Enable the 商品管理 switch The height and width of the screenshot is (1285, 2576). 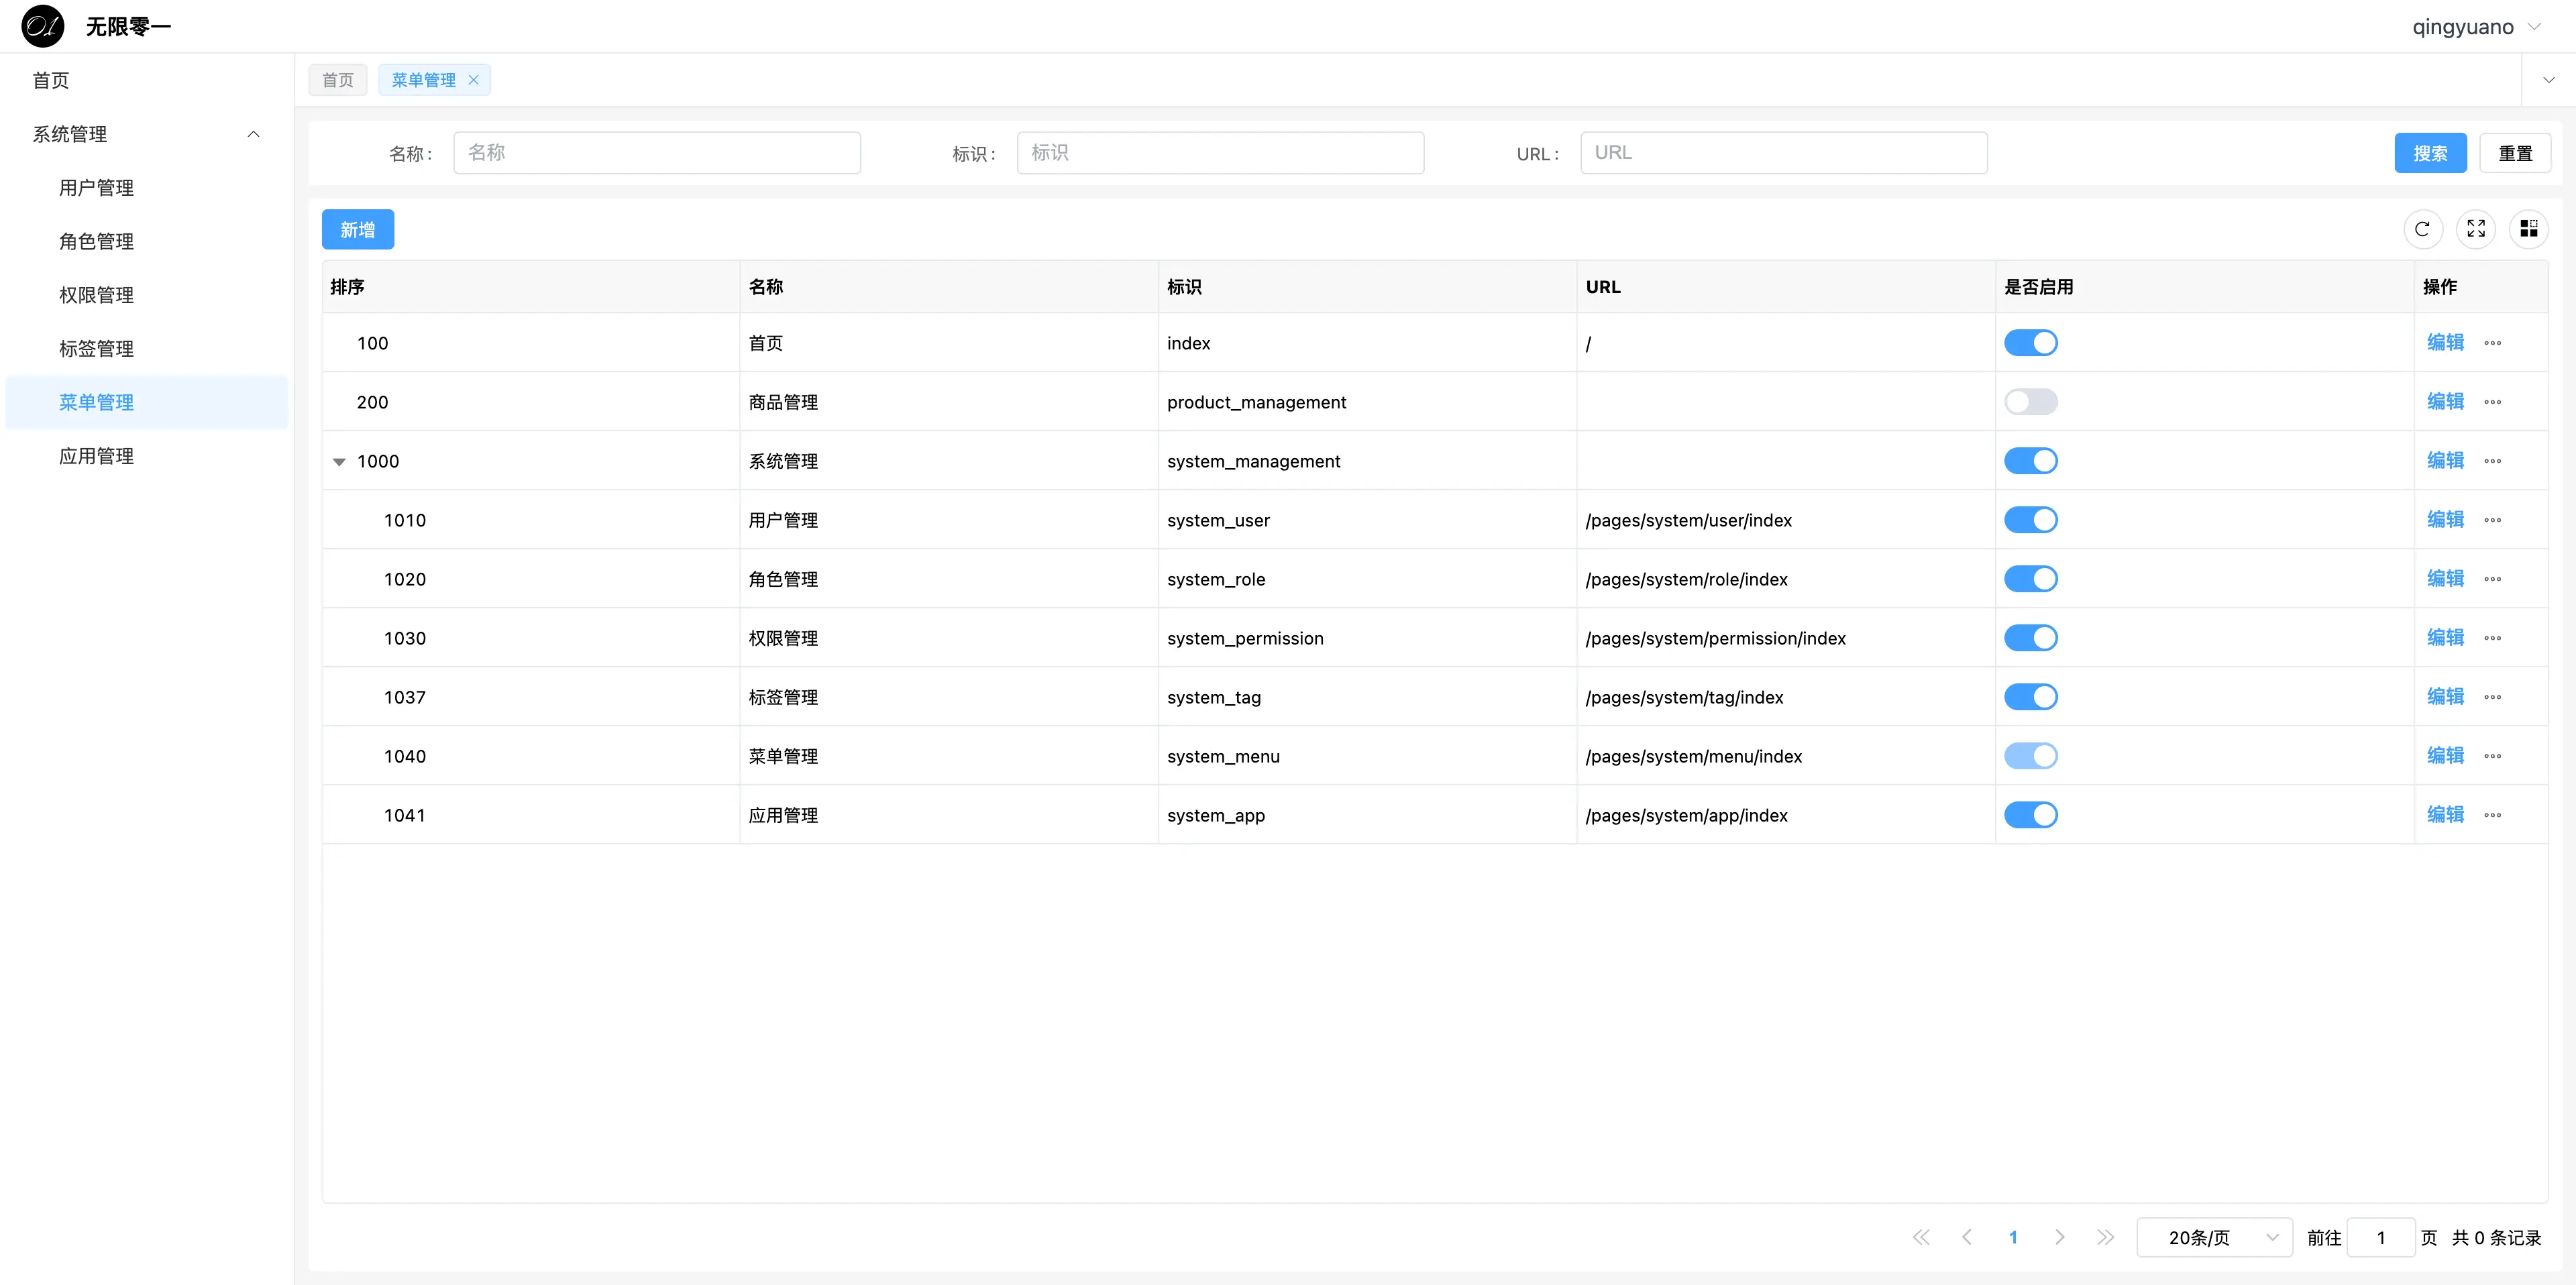click(x=2030, y=402)
